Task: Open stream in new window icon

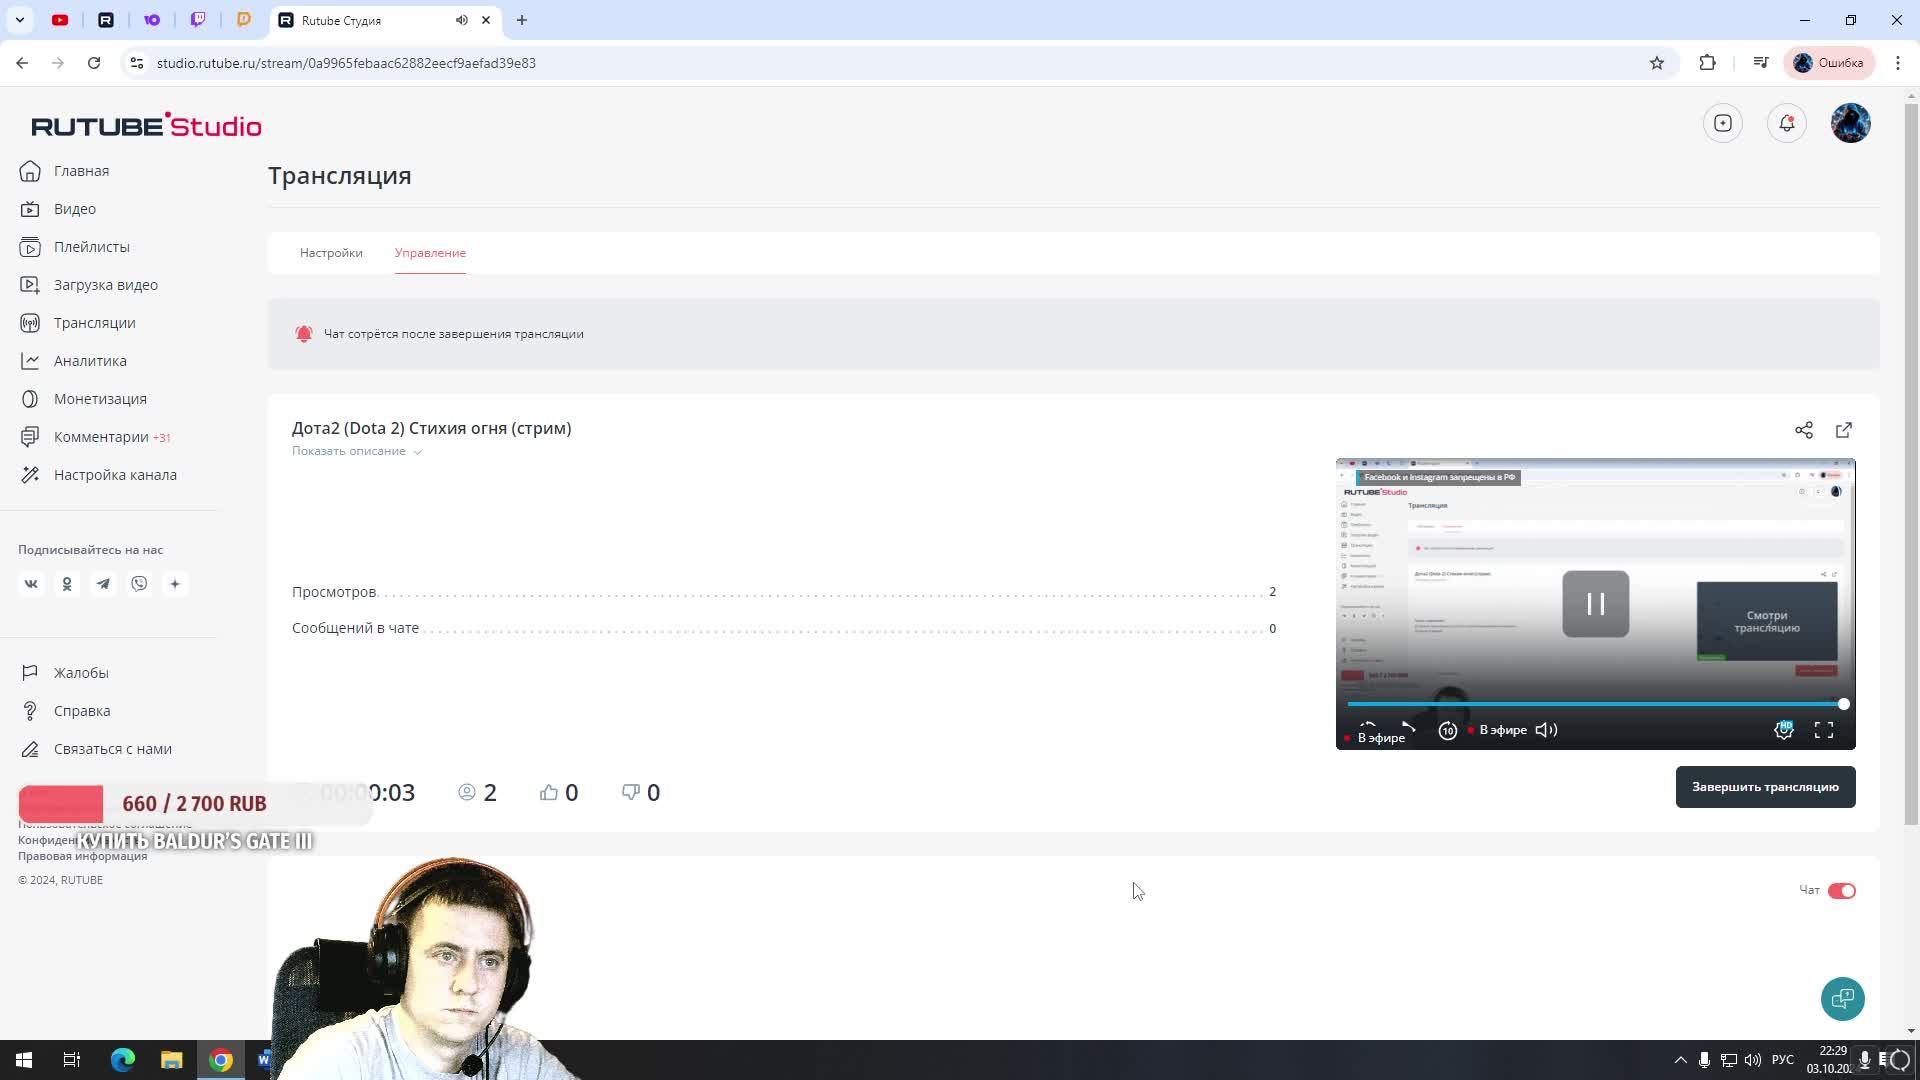Action: [x=1843, y=430]
